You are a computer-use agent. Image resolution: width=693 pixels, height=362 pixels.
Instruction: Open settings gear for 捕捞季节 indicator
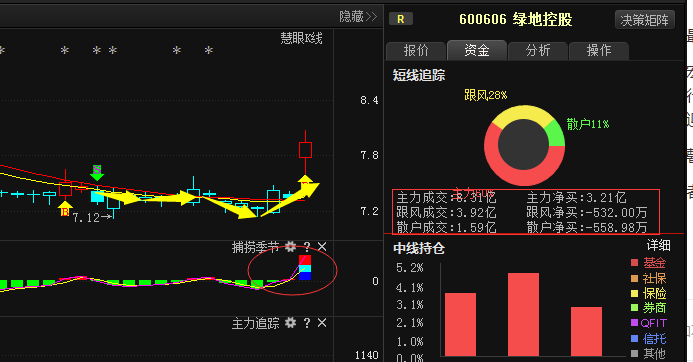(x=290, y=247)
